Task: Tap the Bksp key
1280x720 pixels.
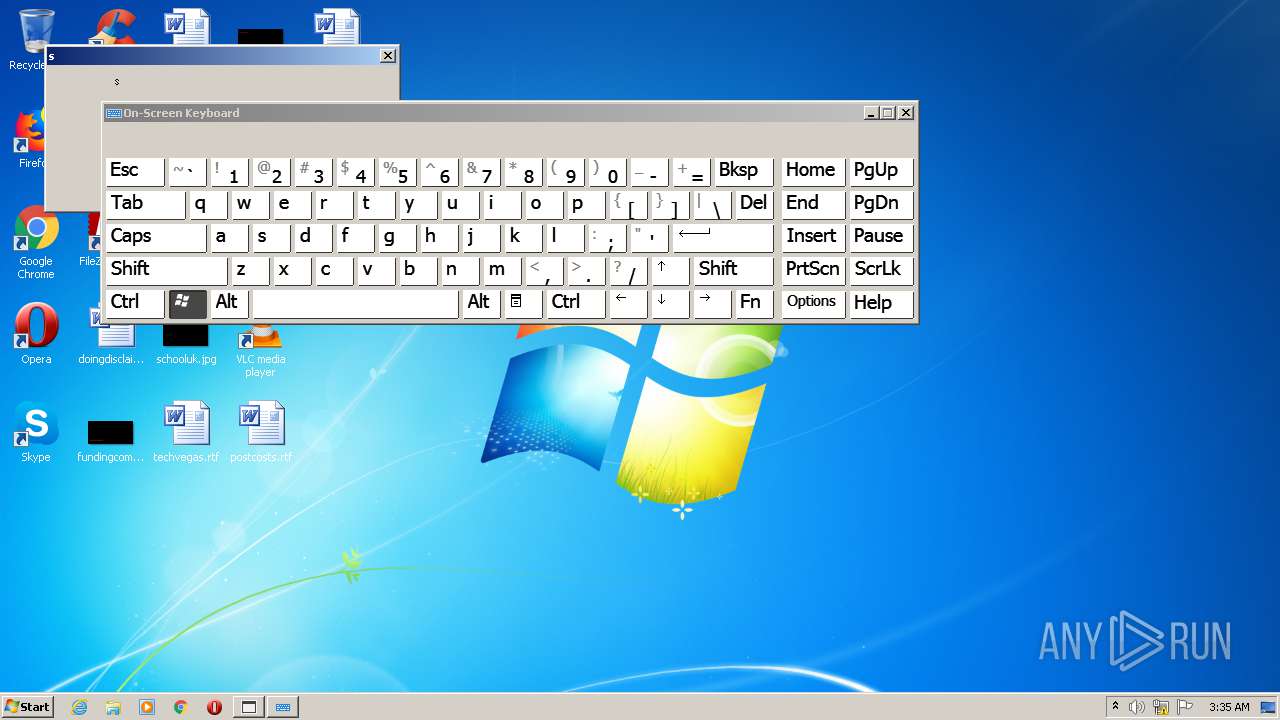Action: pos(744,171)
